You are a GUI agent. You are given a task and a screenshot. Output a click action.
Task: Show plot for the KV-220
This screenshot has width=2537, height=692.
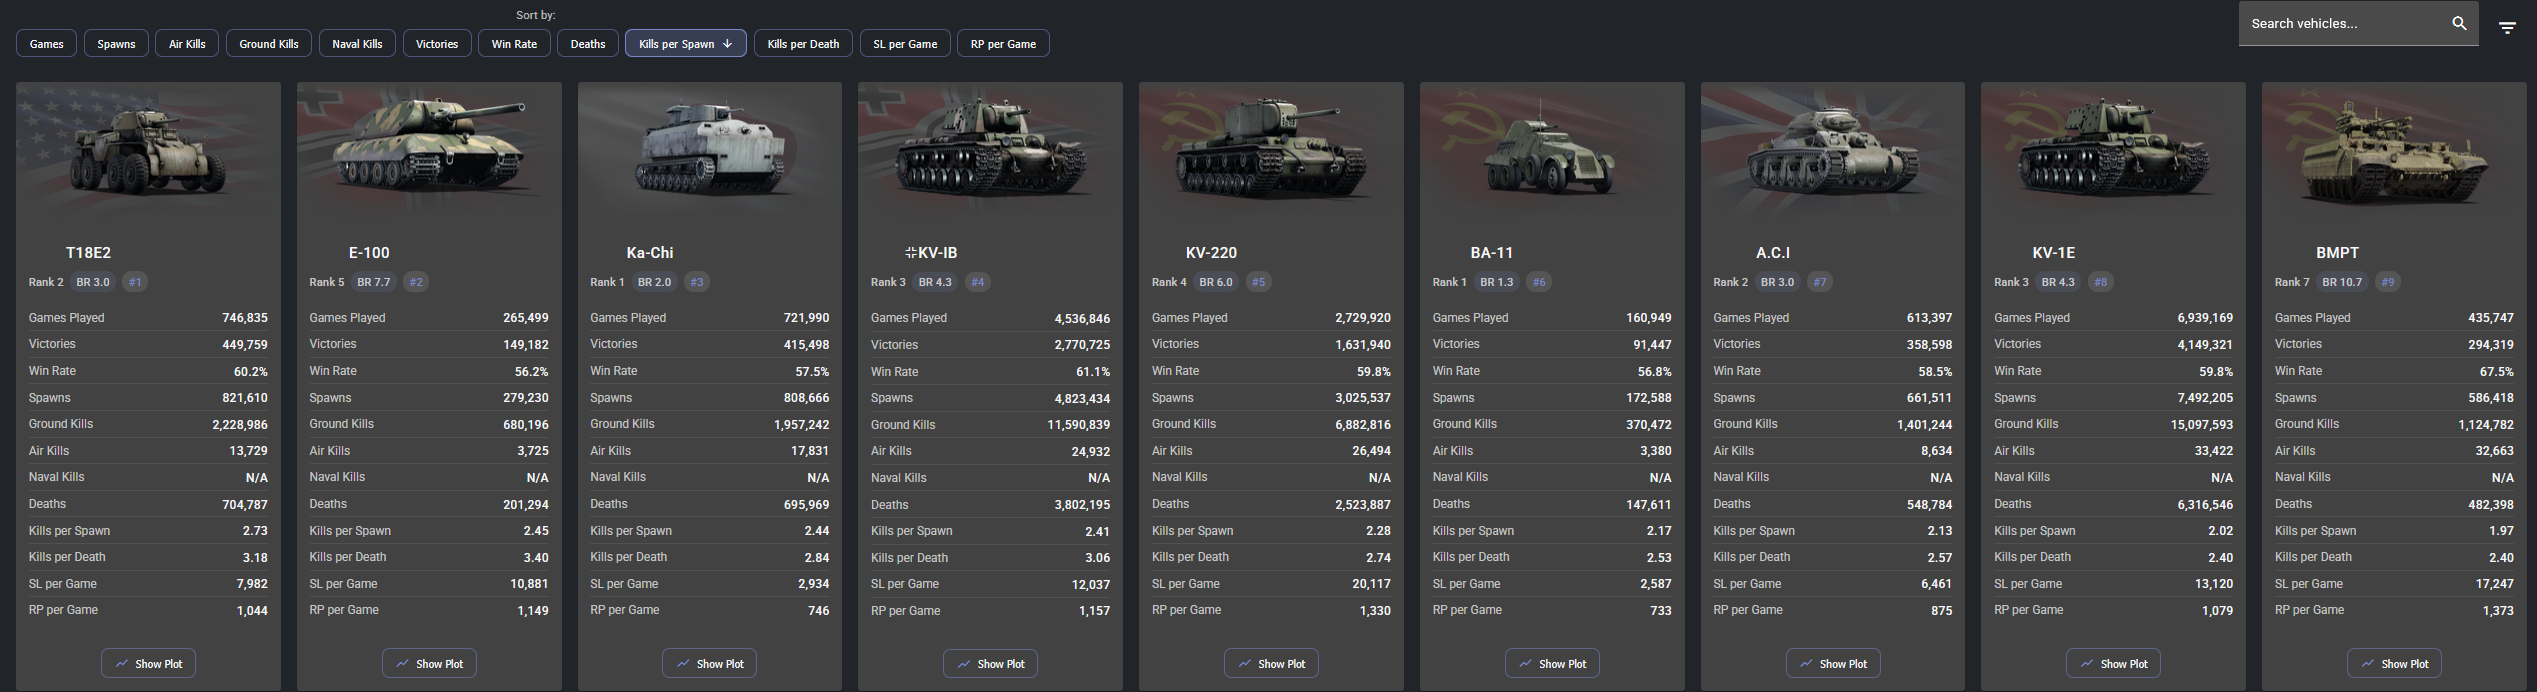[x=1271, y=664]
